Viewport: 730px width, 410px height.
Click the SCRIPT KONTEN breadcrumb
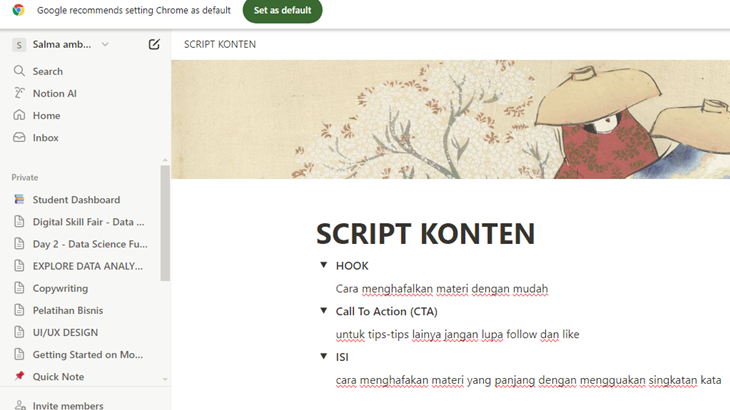pos(220,44)
